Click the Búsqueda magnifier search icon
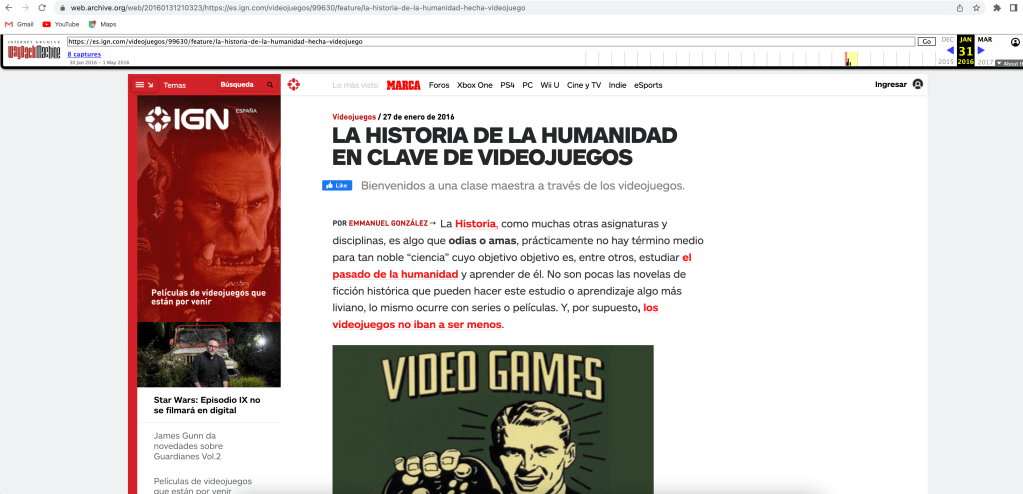 coord(264,85)
